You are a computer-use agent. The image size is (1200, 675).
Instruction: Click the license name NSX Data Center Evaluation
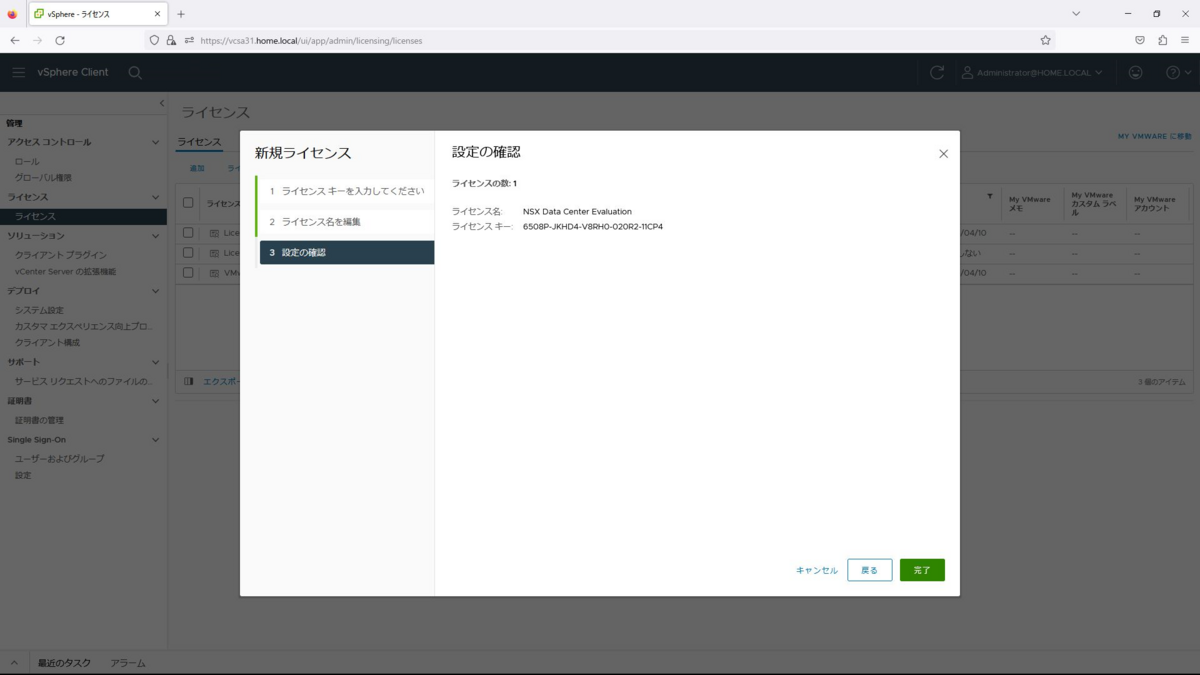coord(577,212)
